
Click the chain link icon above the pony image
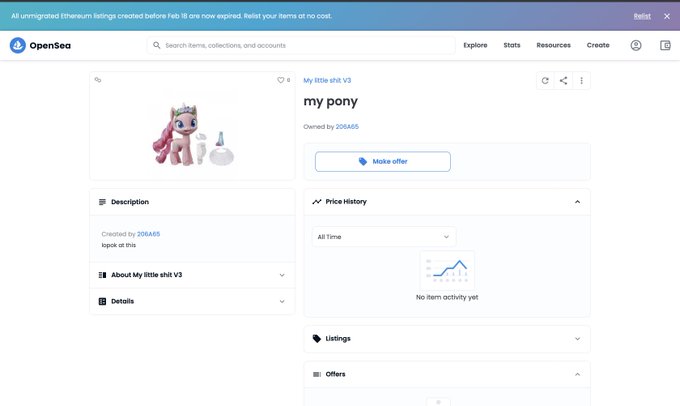98,80
